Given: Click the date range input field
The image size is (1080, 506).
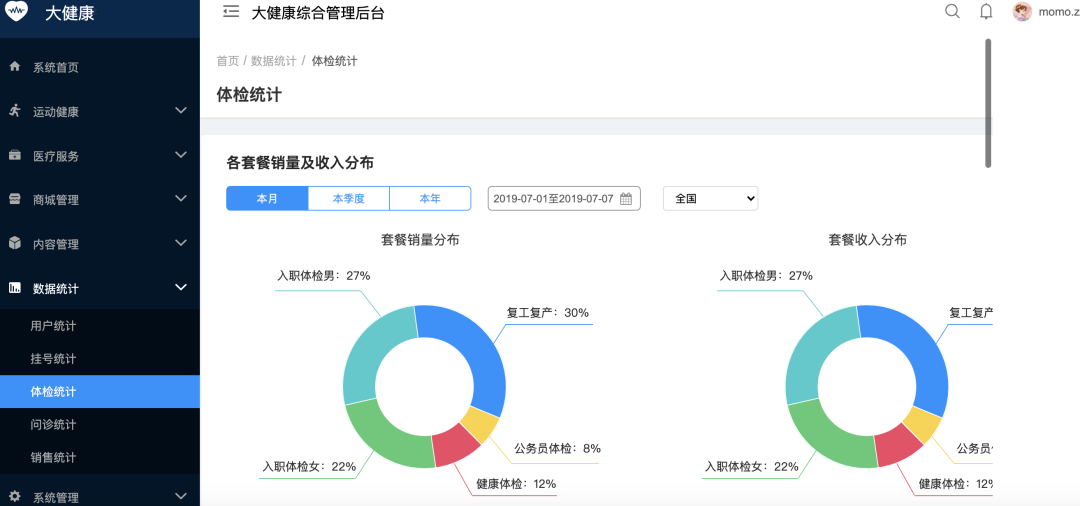Looking at the screenshot, I should coord(554,199).
